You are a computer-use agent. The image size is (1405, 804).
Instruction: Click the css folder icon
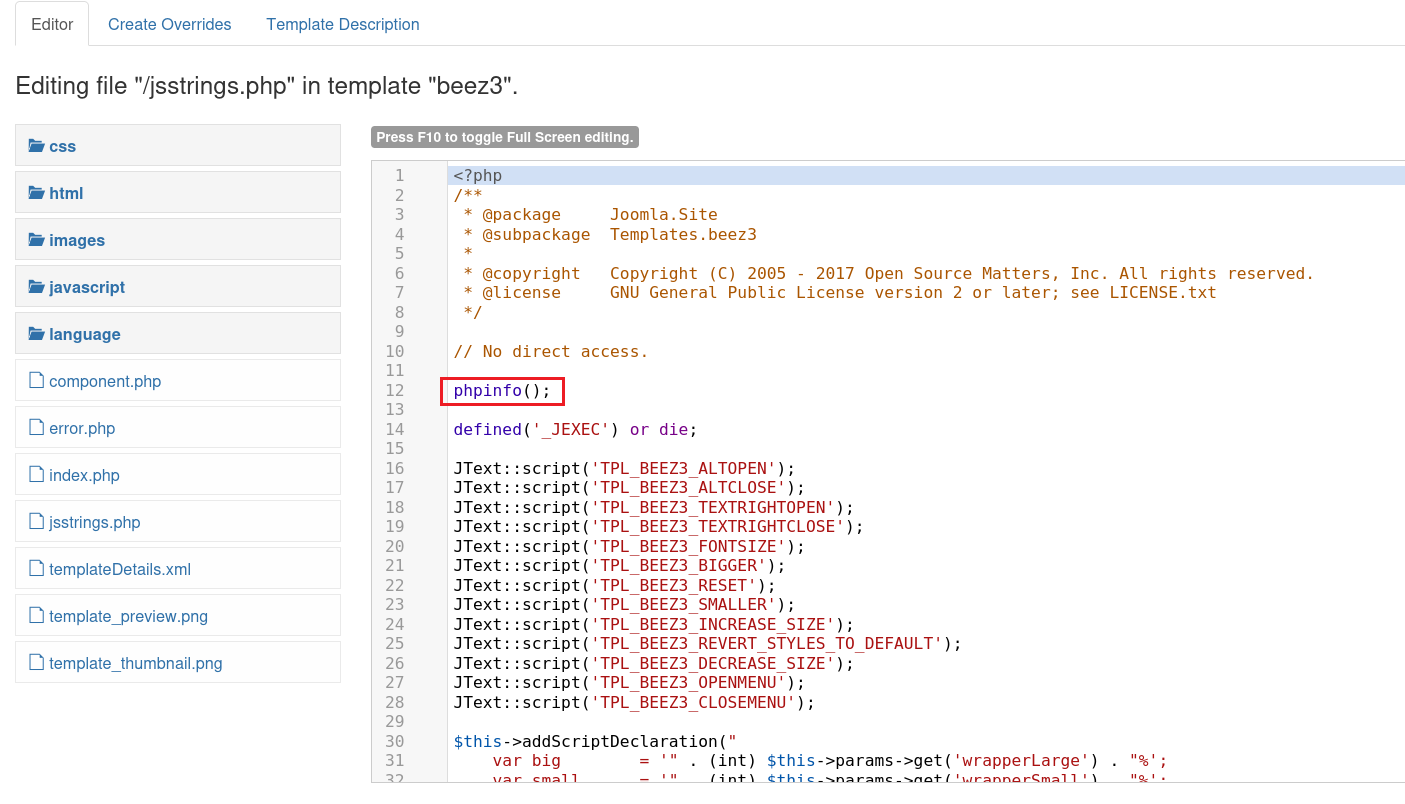[37, 146]
